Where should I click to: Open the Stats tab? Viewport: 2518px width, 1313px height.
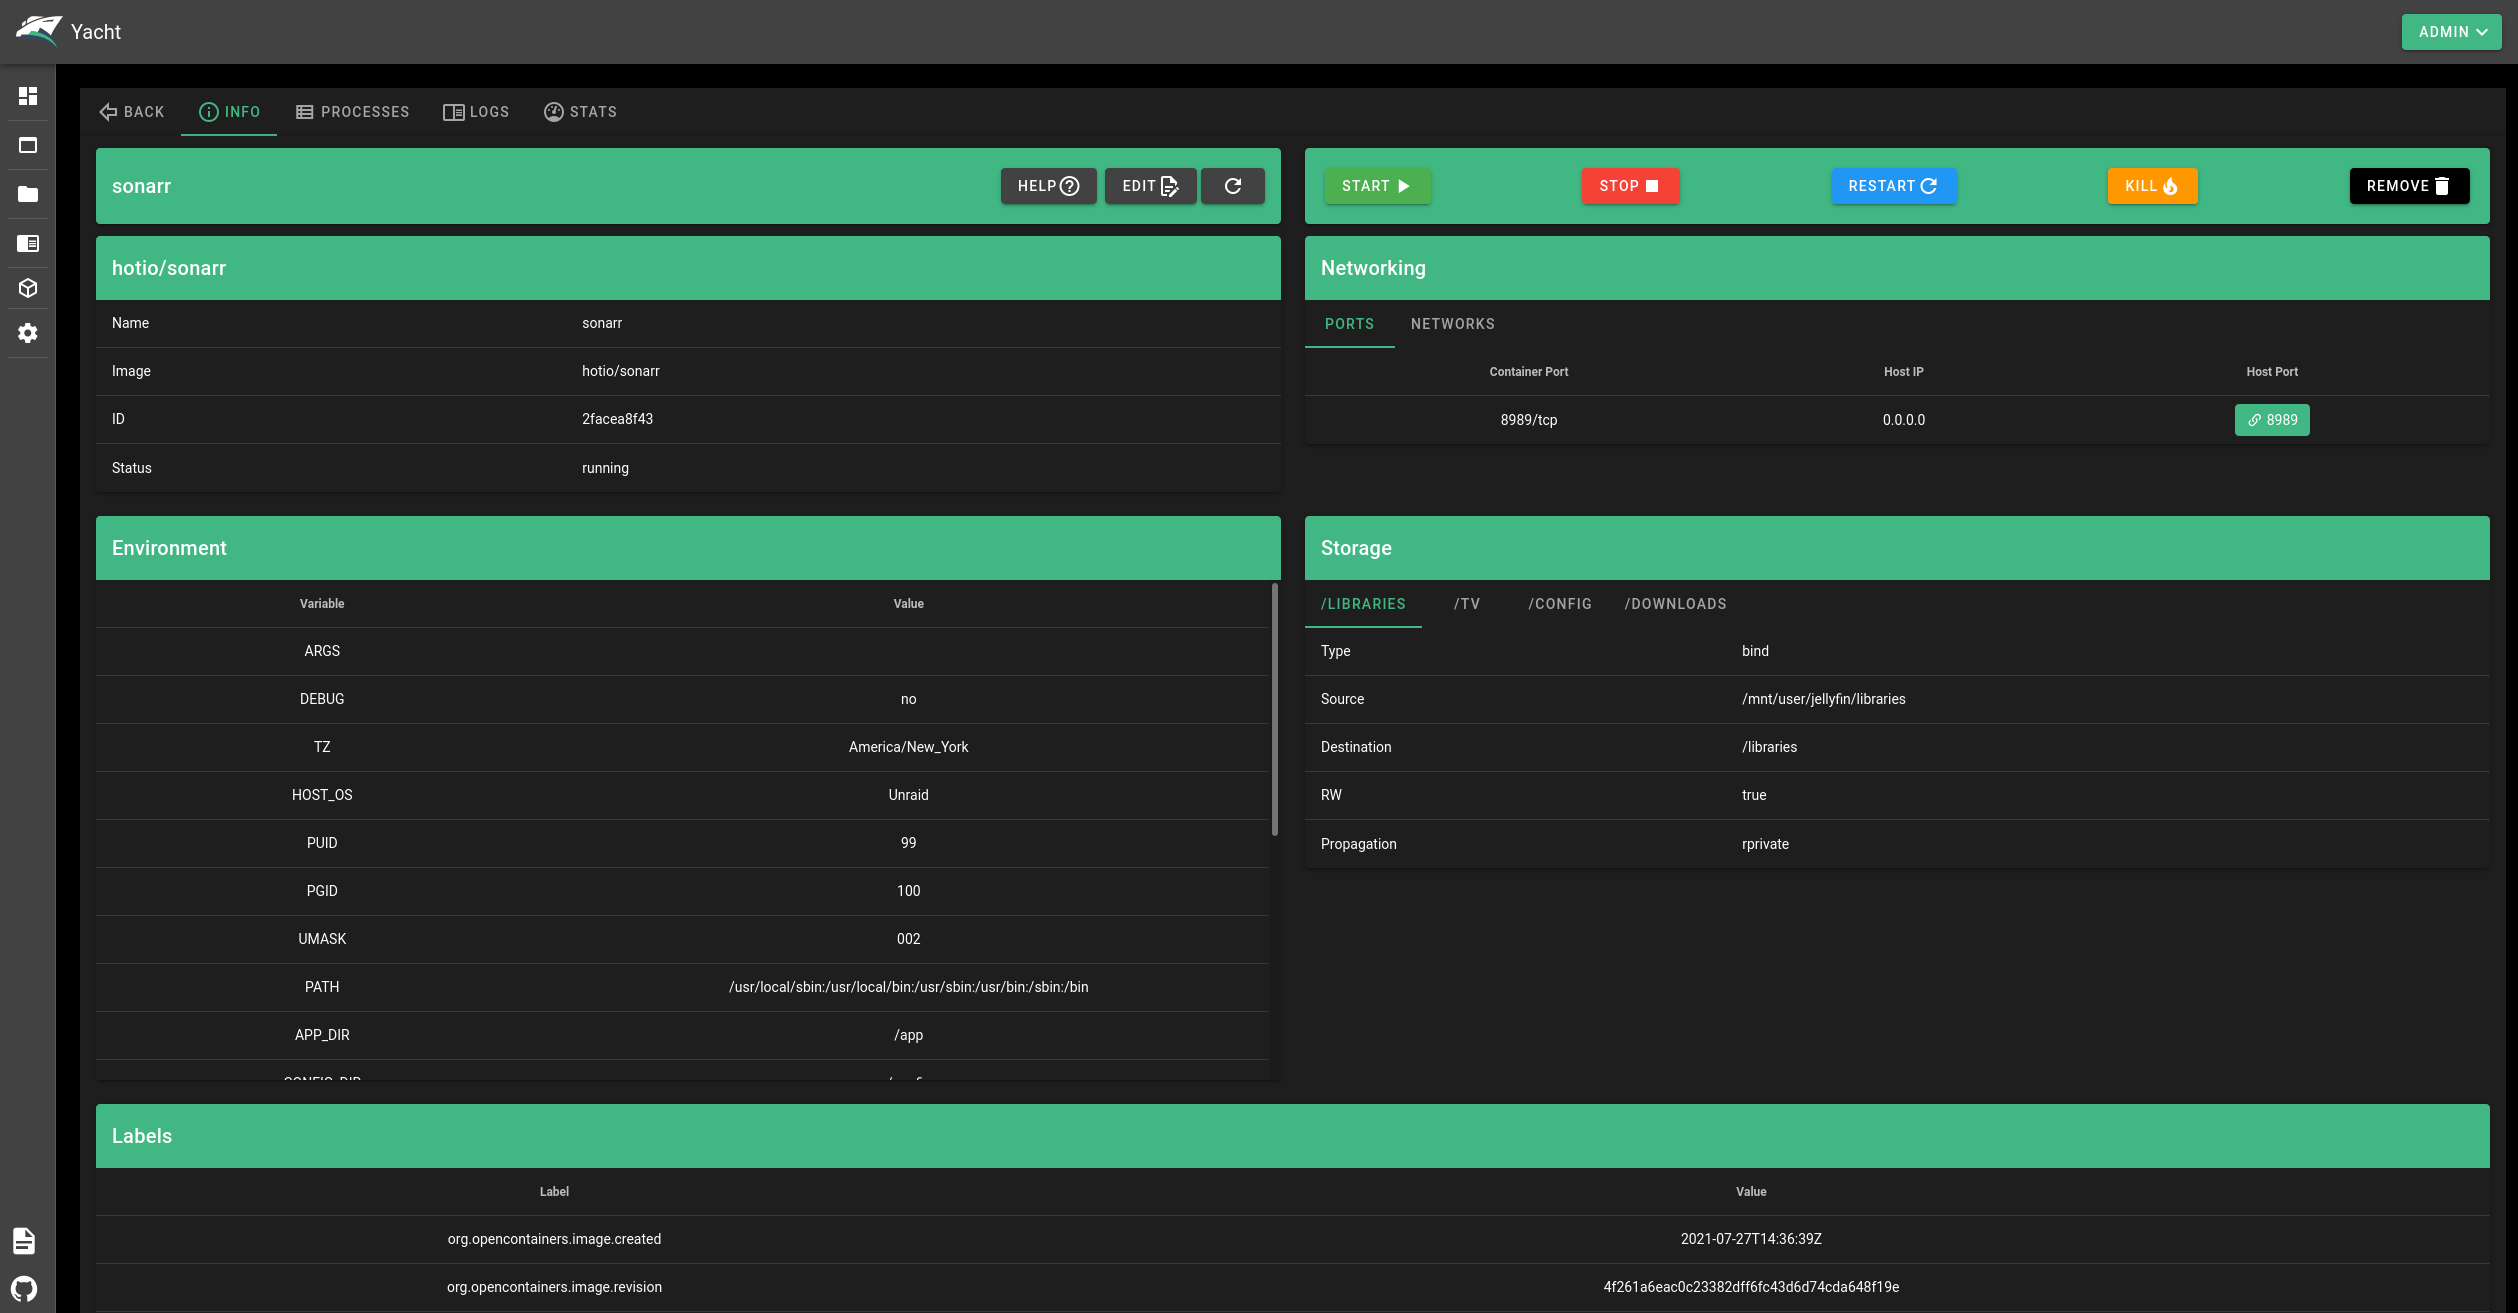click(580, 112)
